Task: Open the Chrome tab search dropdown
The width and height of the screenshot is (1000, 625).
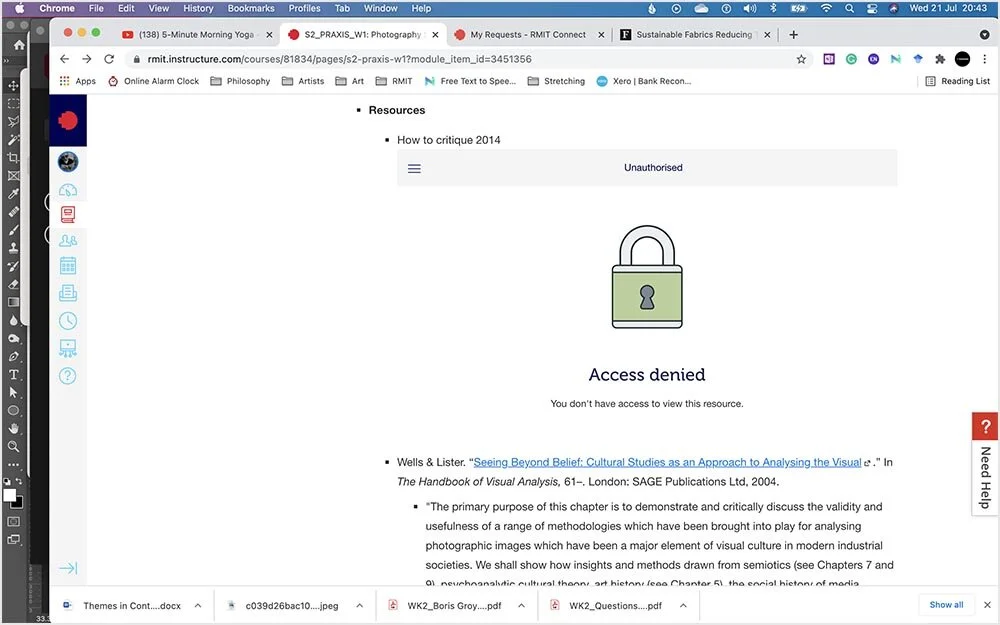Action: [984, 34]
